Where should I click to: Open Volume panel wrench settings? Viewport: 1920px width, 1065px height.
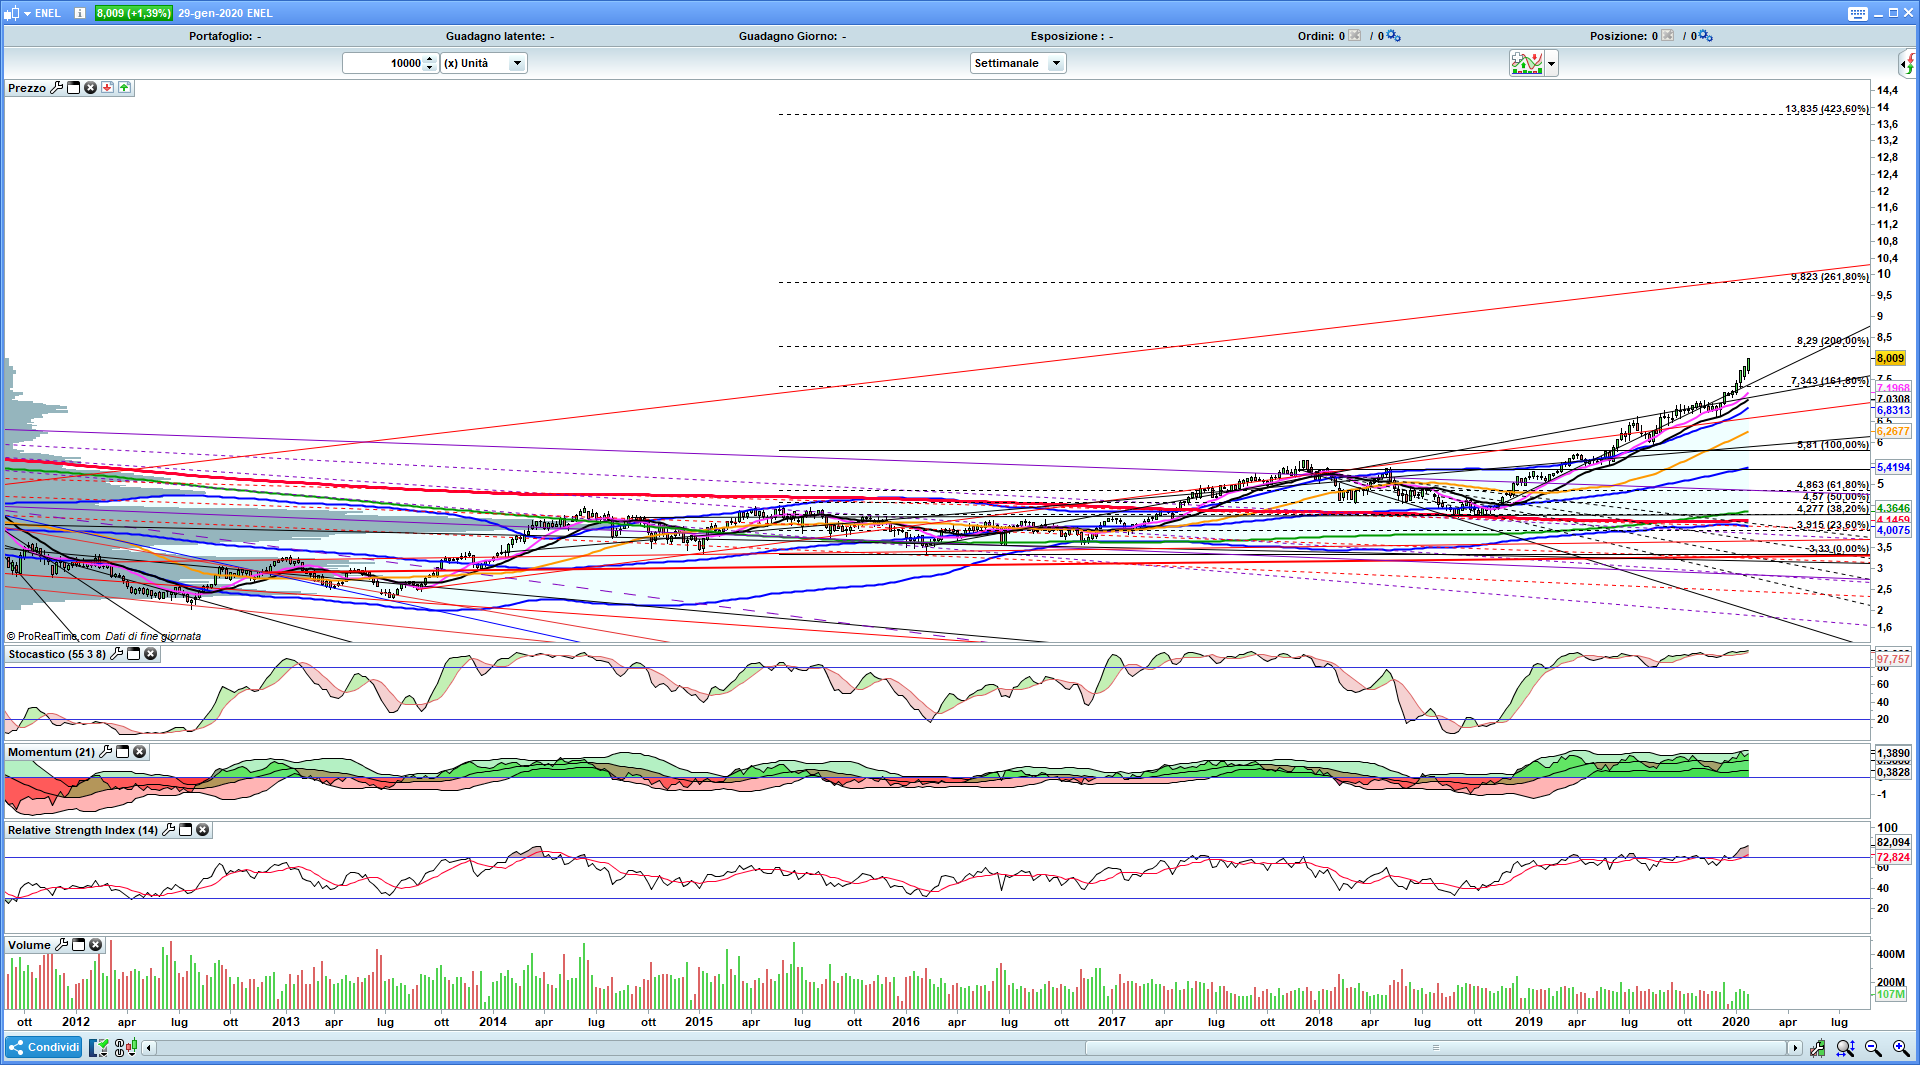point(61,945)
